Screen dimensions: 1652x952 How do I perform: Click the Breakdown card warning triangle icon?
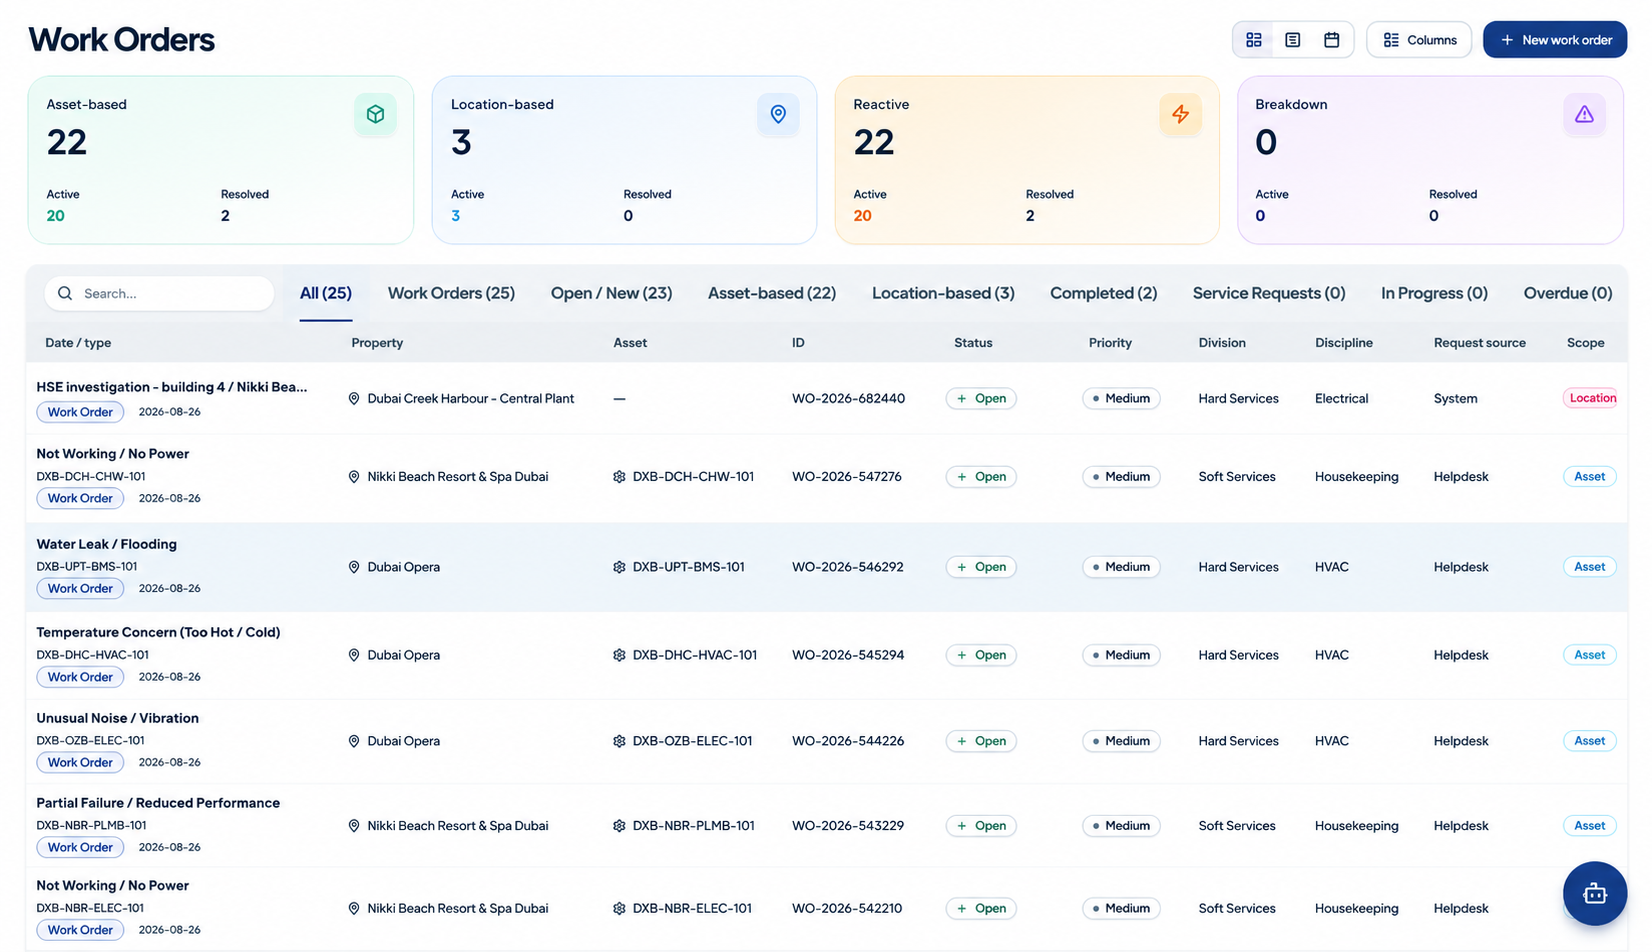click(x=1584, y=114)
